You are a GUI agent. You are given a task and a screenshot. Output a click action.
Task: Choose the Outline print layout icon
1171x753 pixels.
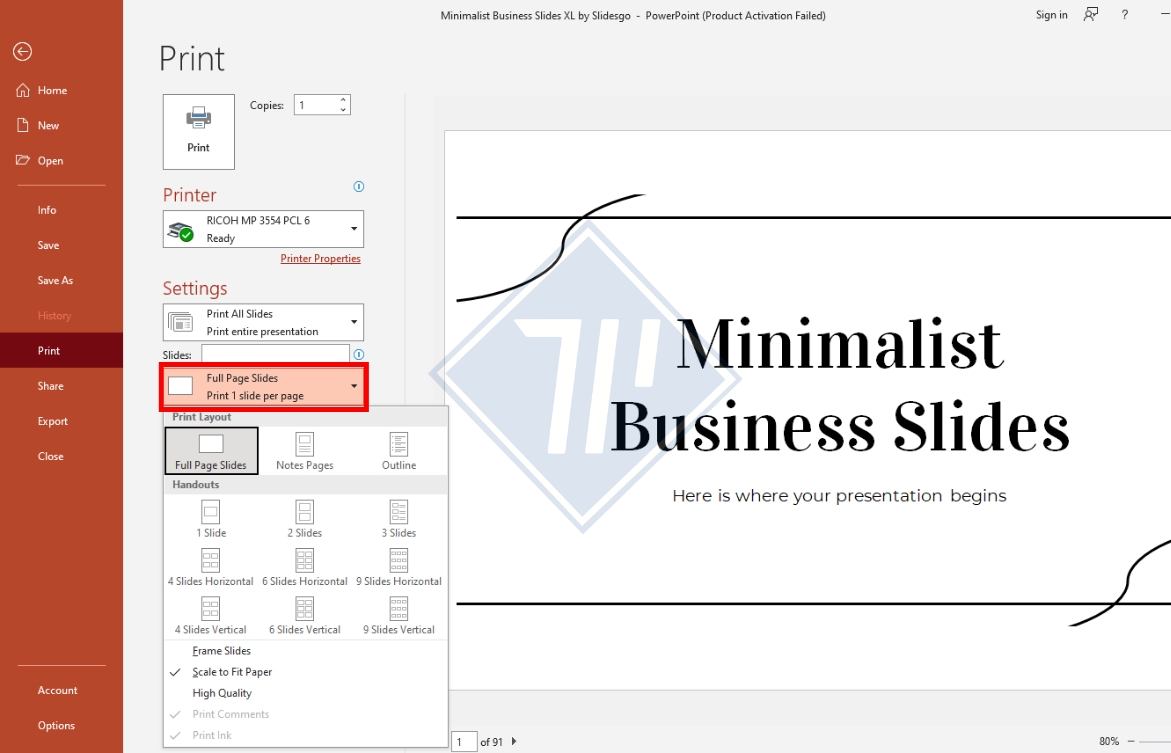[399, 444]
